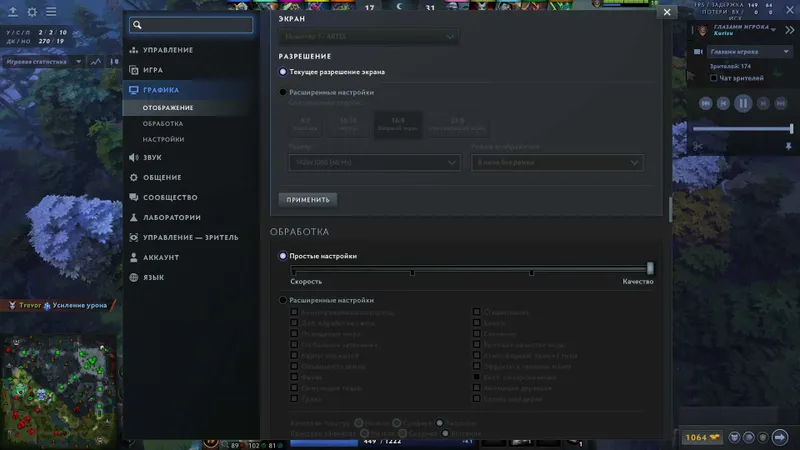The height and width of the screenshot is (450, 800).
Task: Click the scissors clip icon
Action: [697, 147]
